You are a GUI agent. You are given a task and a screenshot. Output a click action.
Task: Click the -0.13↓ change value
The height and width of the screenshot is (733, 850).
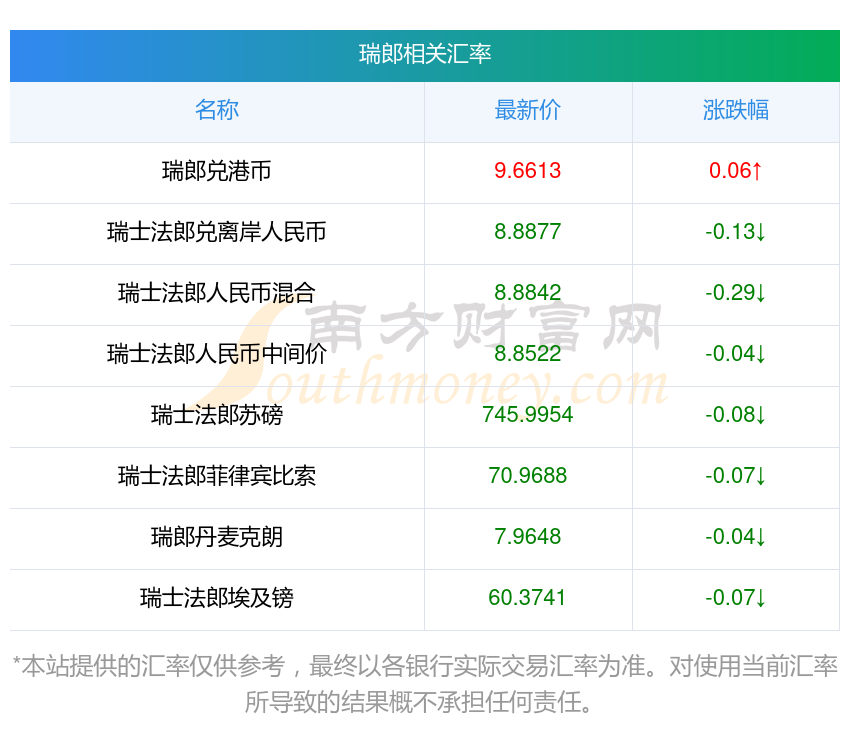pyautogui.click(x=736, y=232)
